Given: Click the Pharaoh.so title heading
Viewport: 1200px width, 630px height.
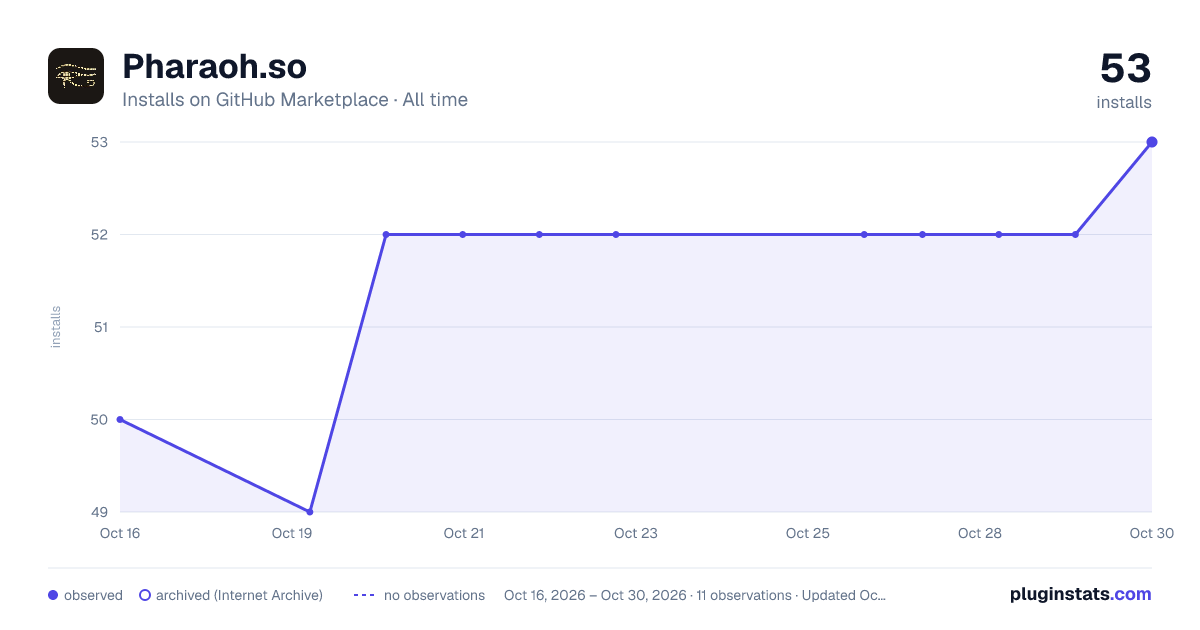Looking at the screenshot, I should coord(214,66).
